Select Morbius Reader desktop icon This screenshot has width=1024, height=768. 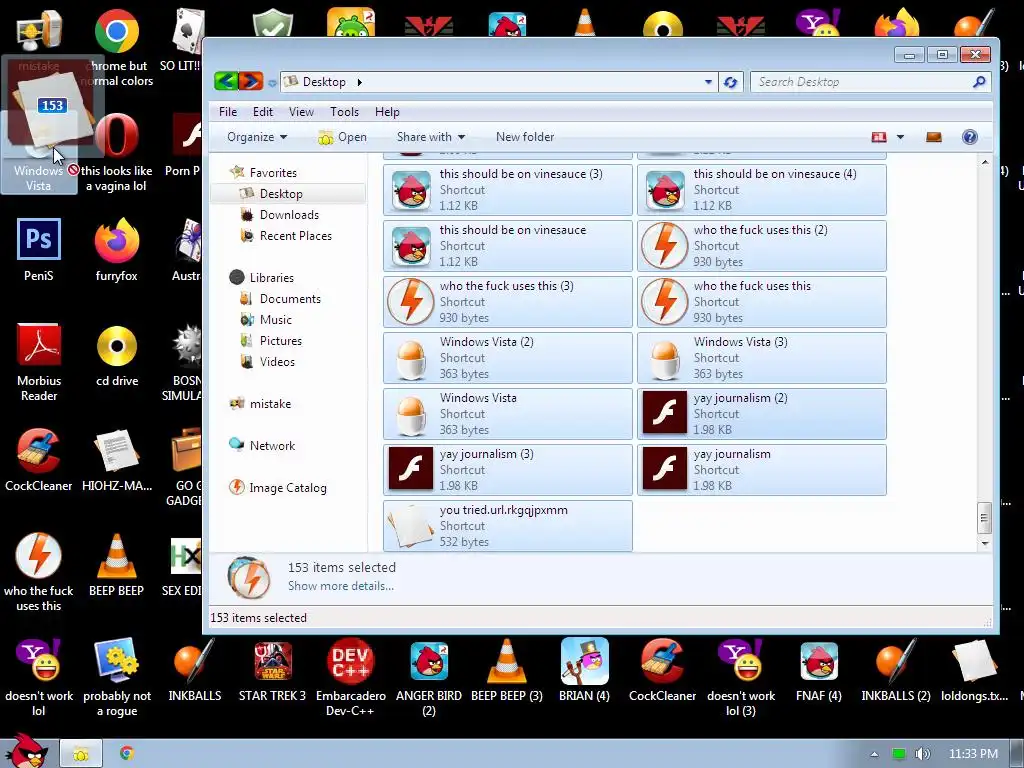click(39, 362)
